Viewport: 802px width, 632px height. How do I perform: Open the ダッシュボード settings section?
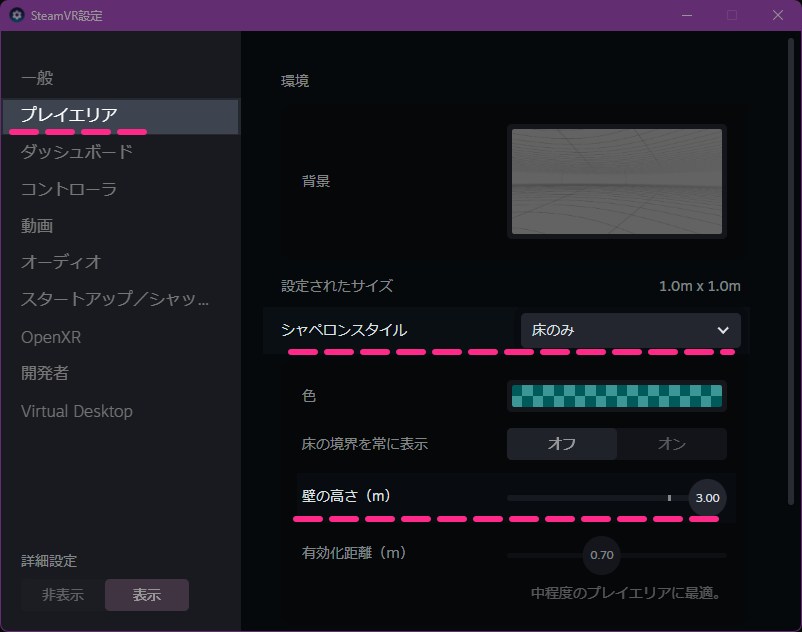[x=77, y=152]
